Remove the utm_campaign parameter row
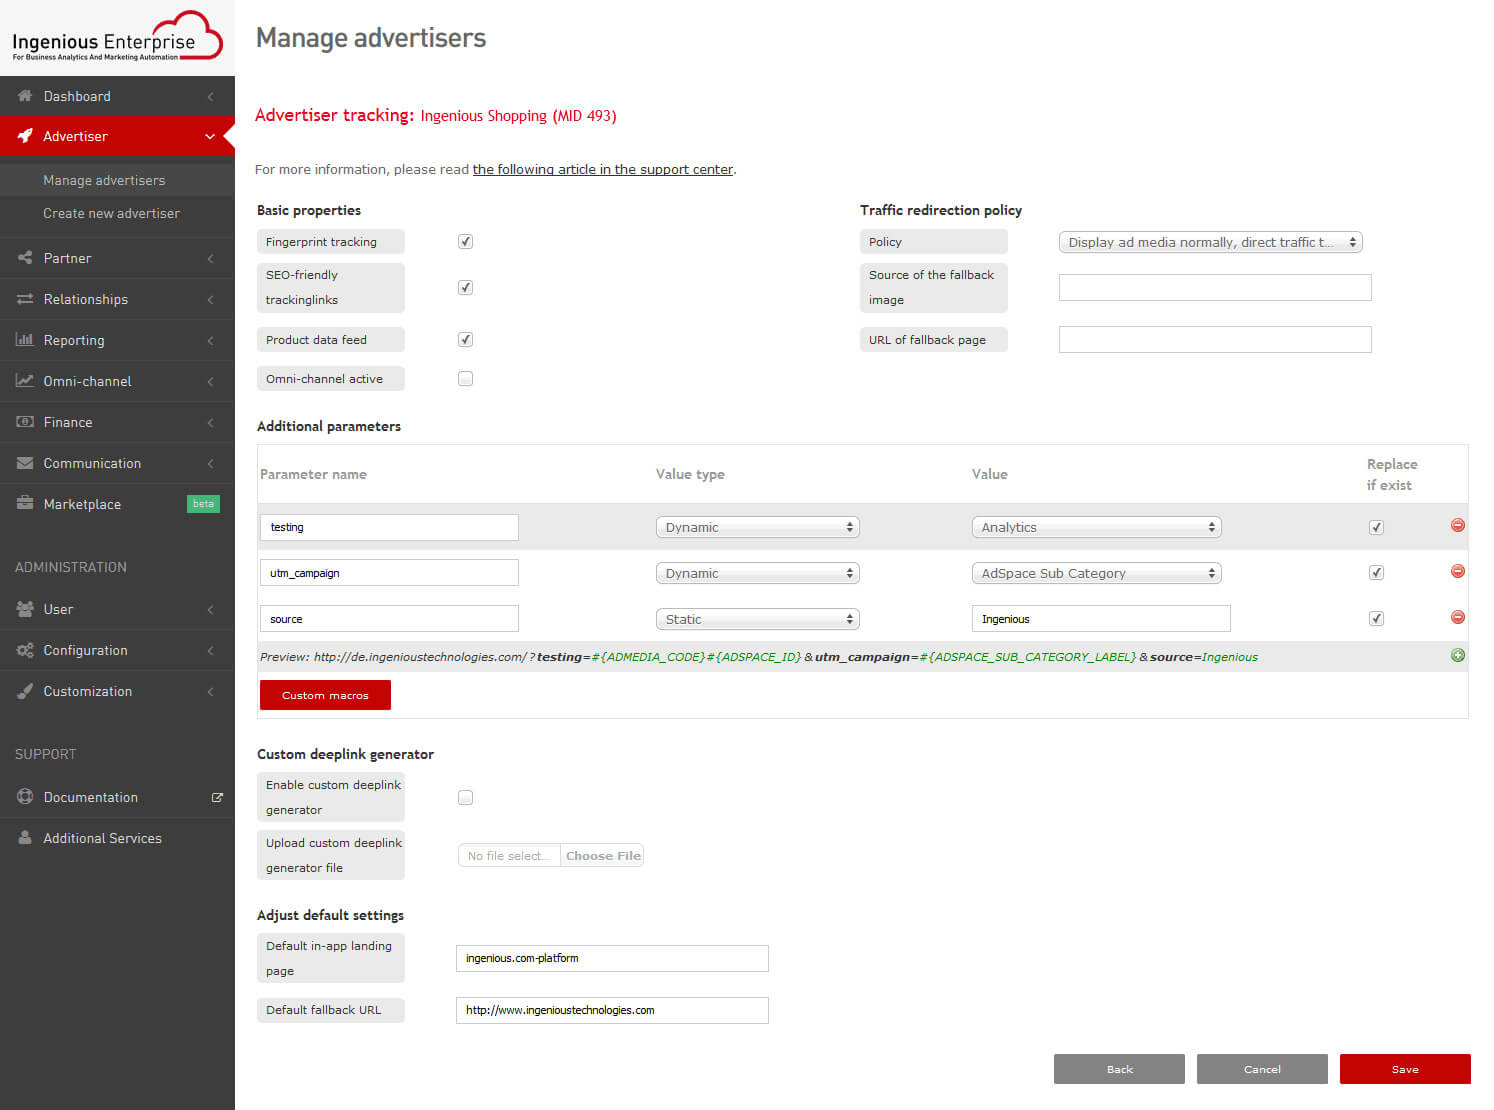Viewport: 1494px width, 1110px height. click(x=1458, y=571)
